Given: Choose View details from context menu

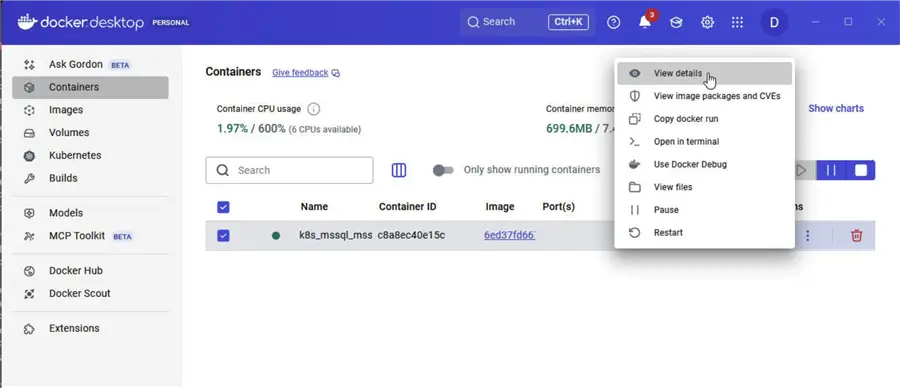Looking at the screenshot, I should point(704,73).
